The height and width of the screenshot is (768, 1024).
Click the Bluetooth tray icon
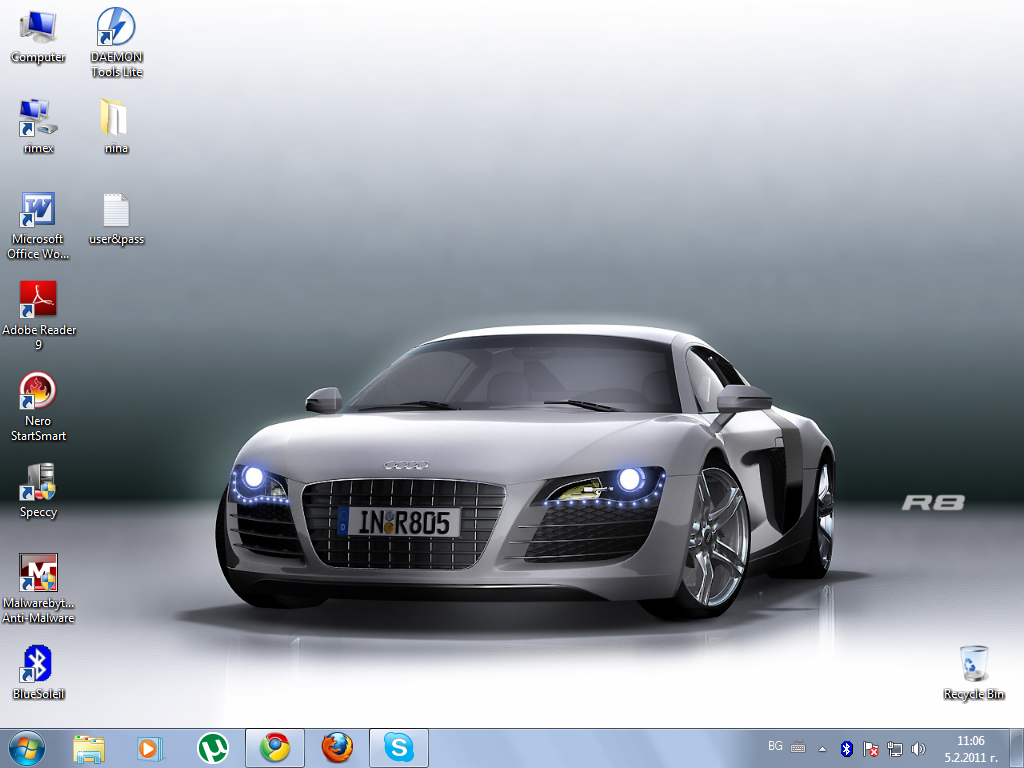[x=847, y=749]
